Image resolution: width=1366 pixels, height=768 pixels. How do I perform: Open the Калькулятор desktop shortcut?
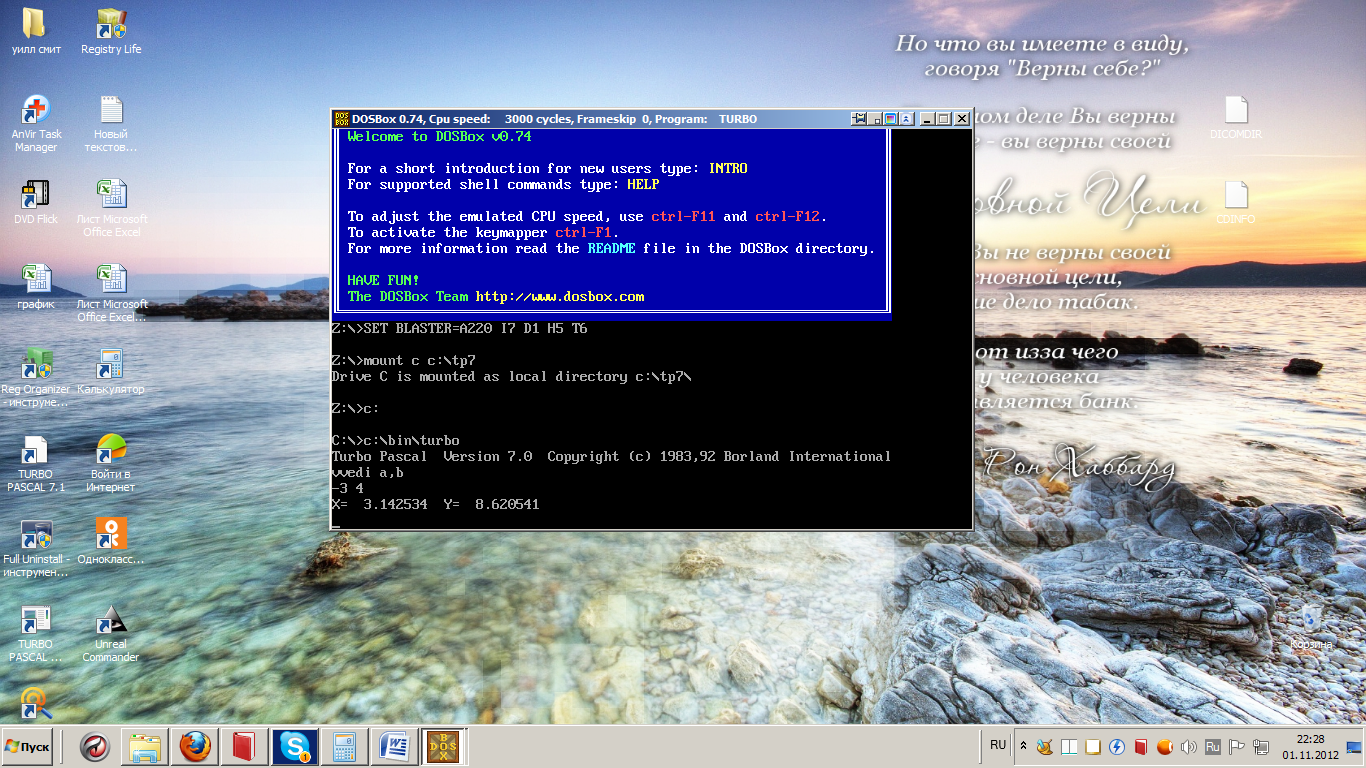click(111, 372)
